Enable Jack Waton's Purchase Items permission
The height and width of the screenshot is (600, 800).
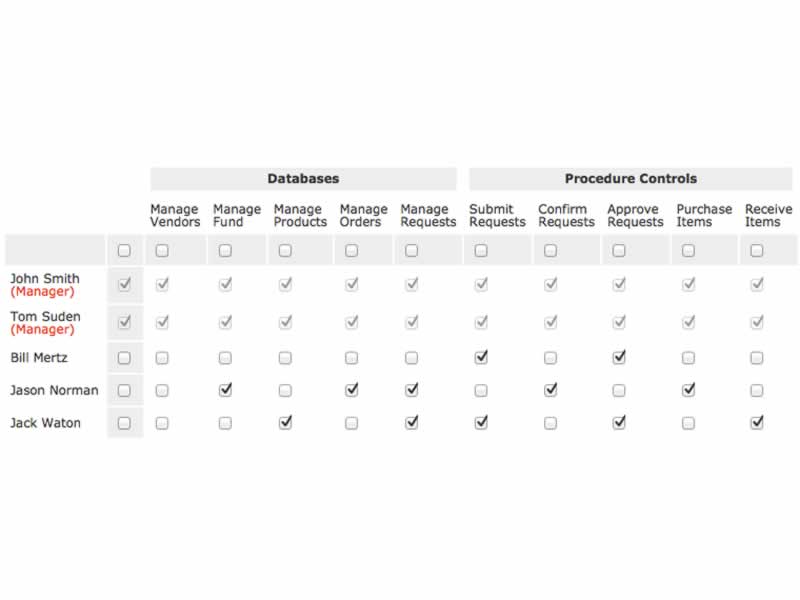click(688, 423)
